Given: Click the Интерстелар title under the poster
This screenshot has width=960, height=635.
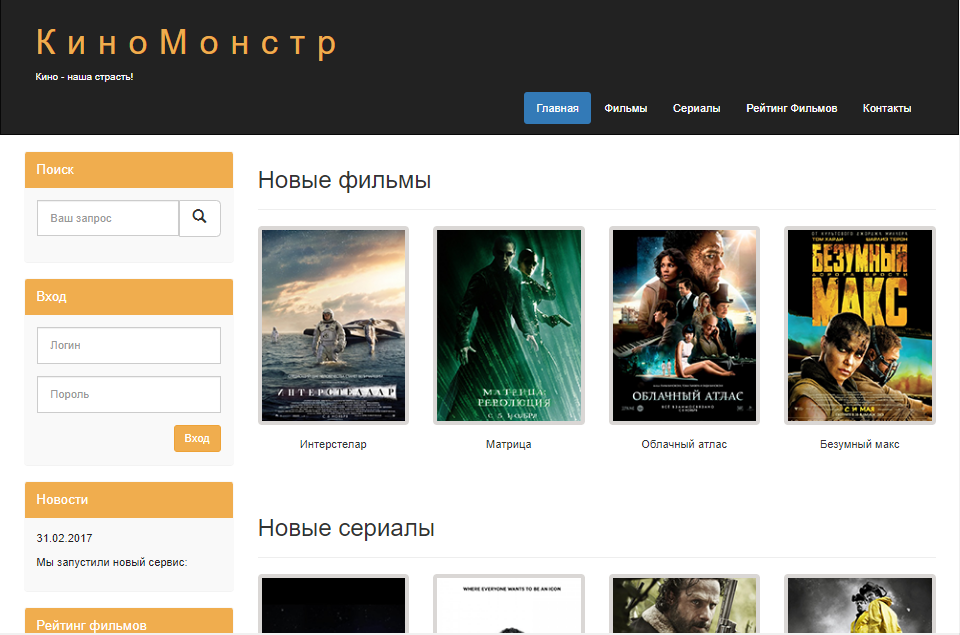Looking at the screenshot, I should click(x=333, y=444).
